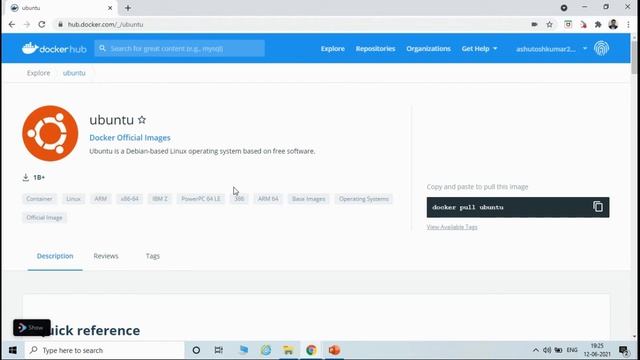Viewport: 640px width, 360px height.
Task: Show hidden system tray icons
Action: 536,350
